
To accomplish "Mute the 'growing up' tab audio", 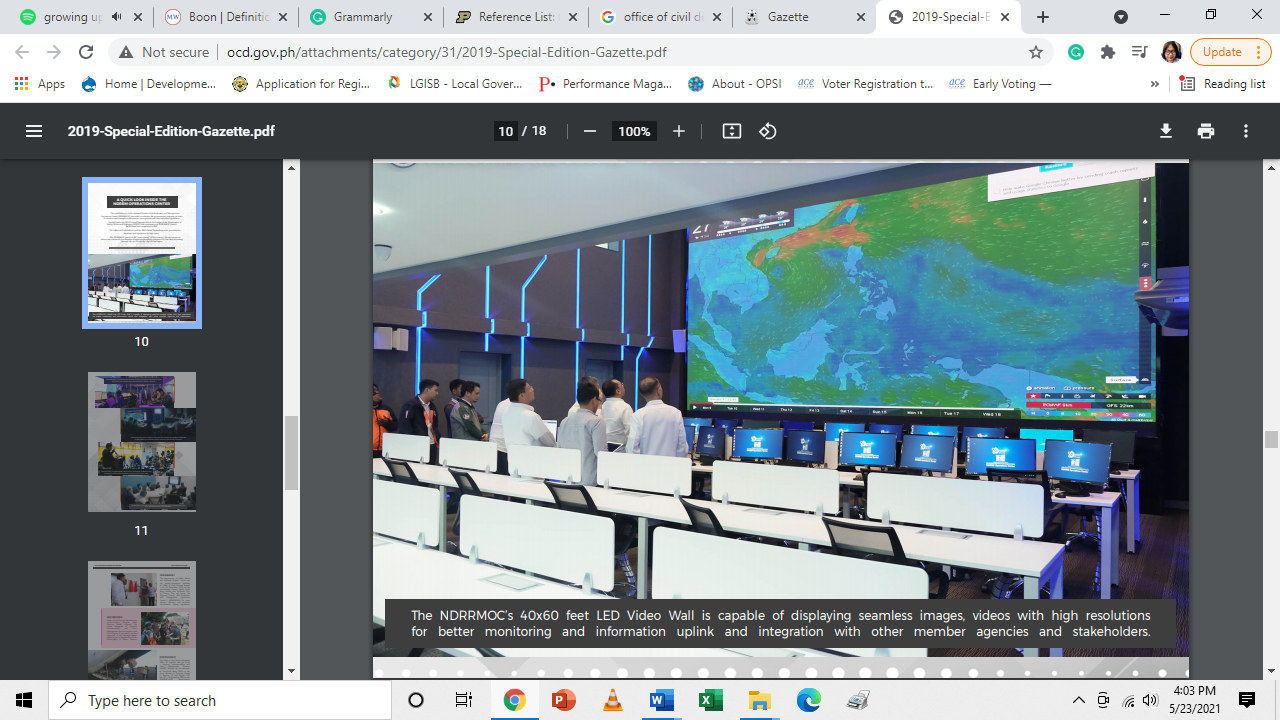I will tap(118, 17).
